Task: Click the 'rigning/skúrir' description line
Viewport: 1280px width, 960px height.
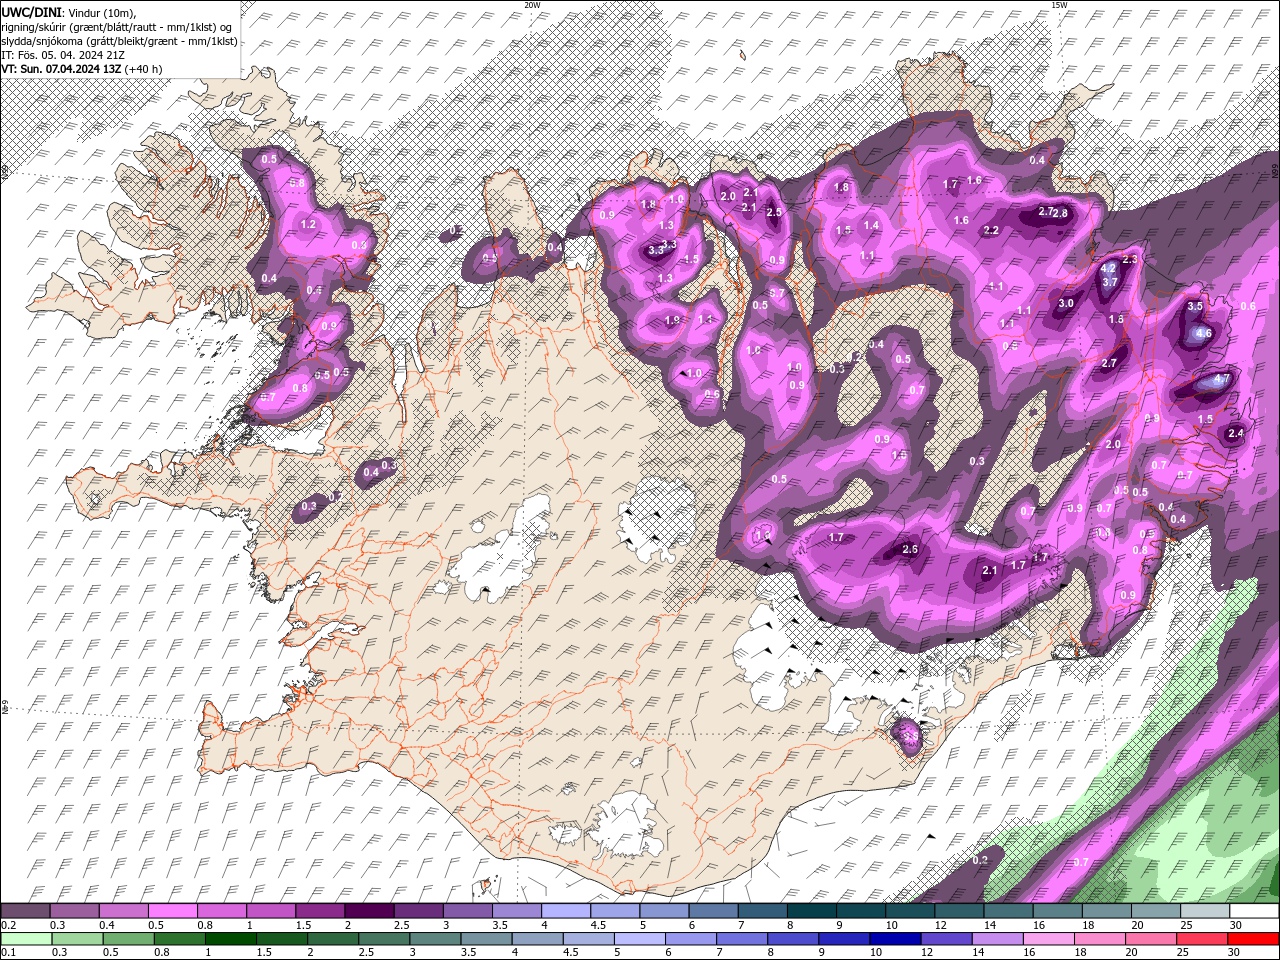Action: click(x=118, y=27)
